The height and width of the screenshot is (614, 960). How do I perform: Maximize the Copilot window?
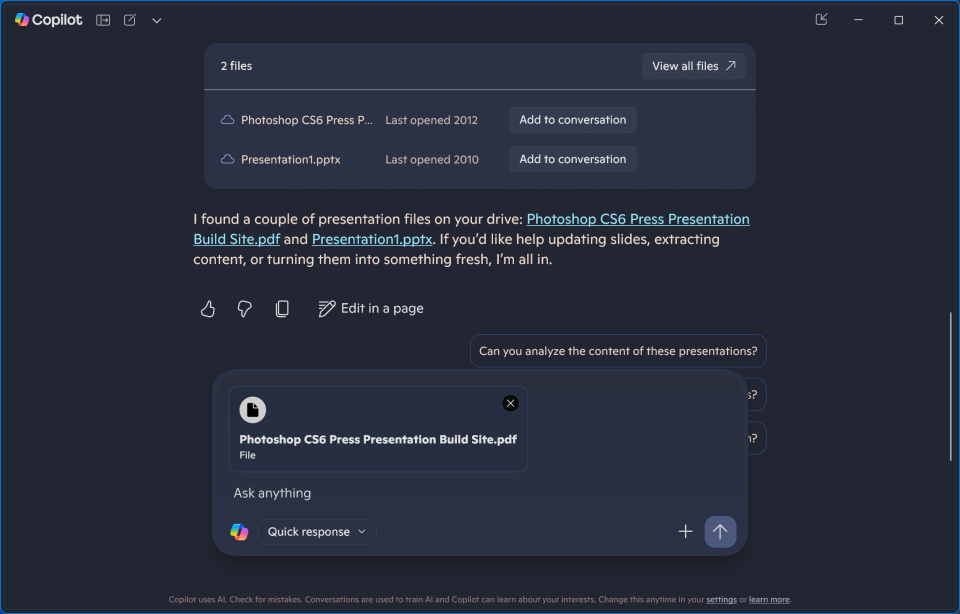coord(898,20)
